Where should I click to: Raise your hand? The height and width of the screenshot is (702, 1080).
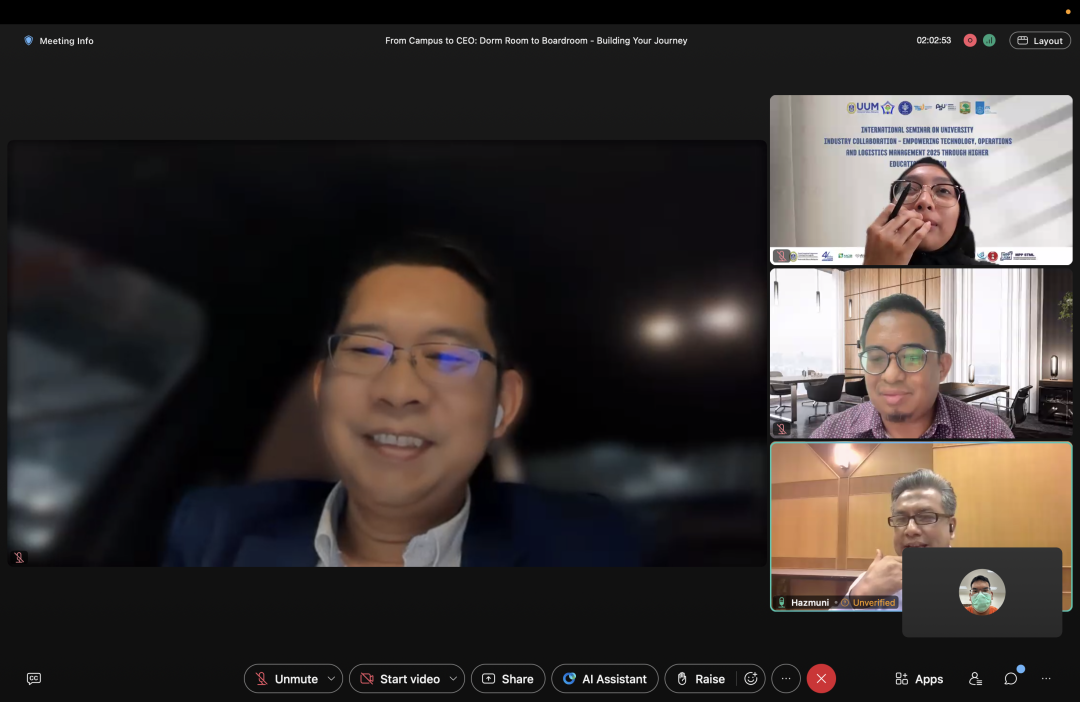click(x=700, y=679)
